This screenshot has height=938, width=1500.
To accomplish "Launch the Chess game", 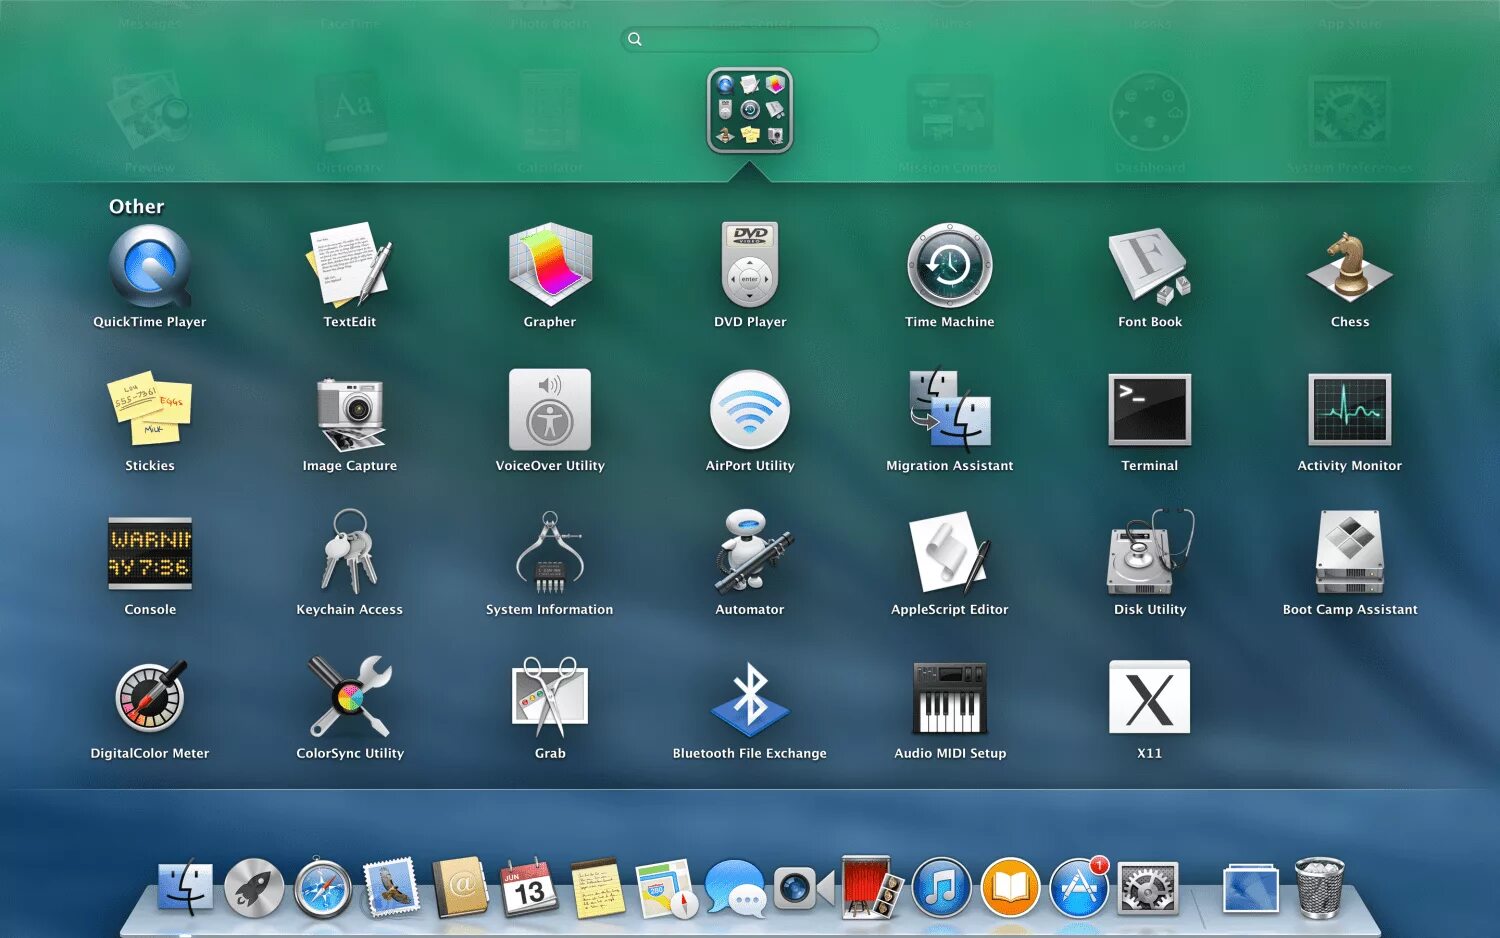I will [x=1350, y=267].
